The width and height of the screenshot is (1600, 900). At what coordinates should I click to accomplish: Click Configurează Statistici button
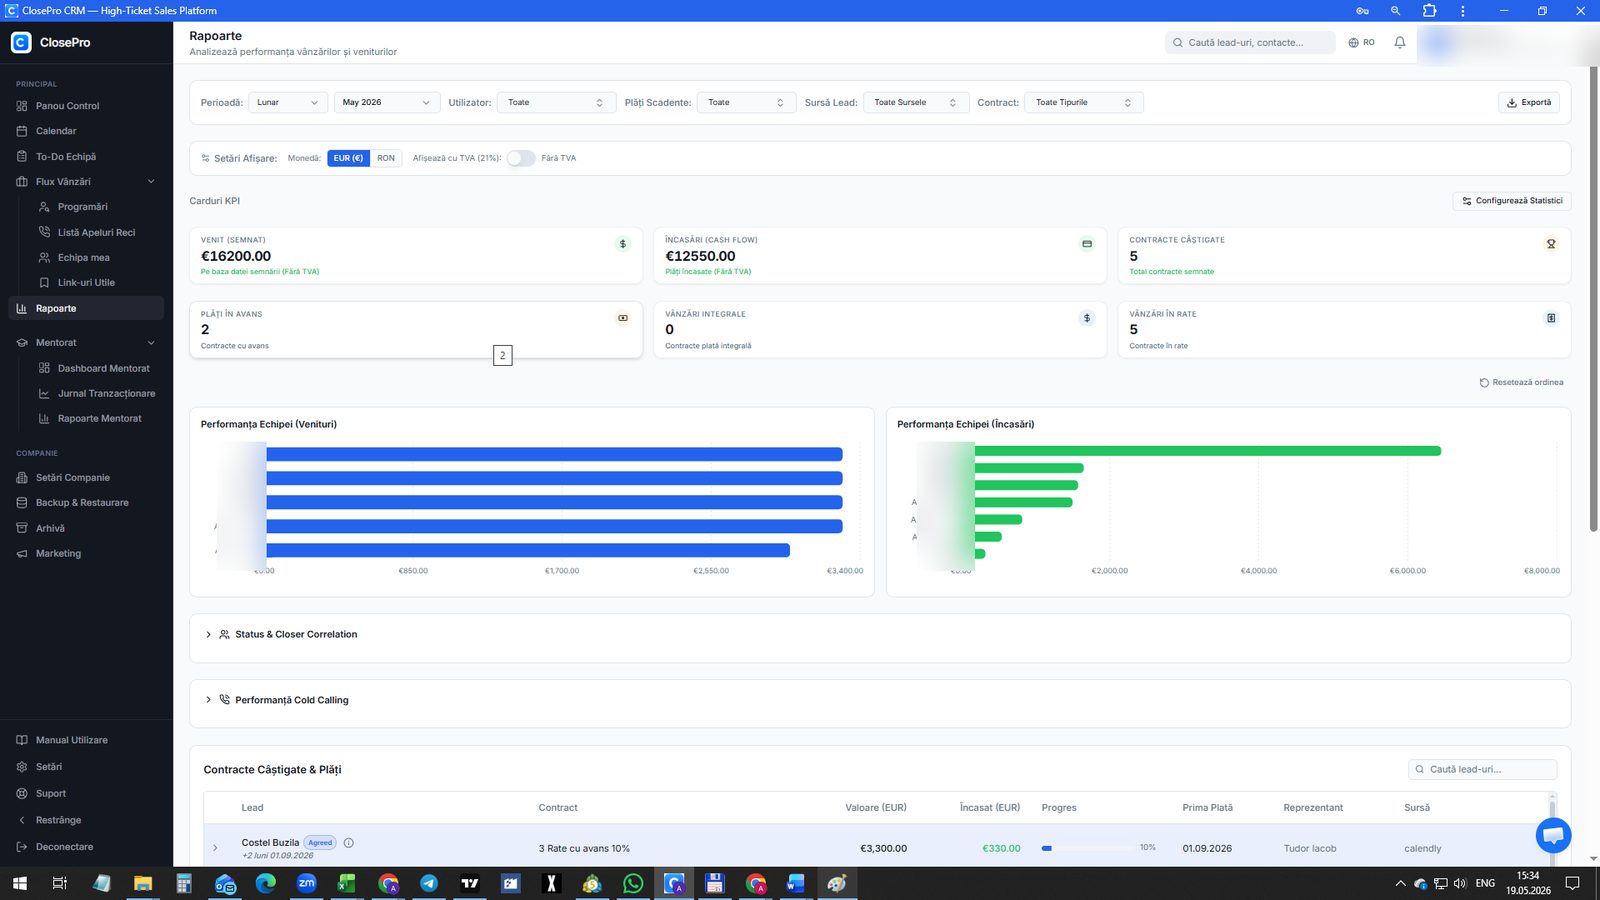click(x=1512, y=201)
